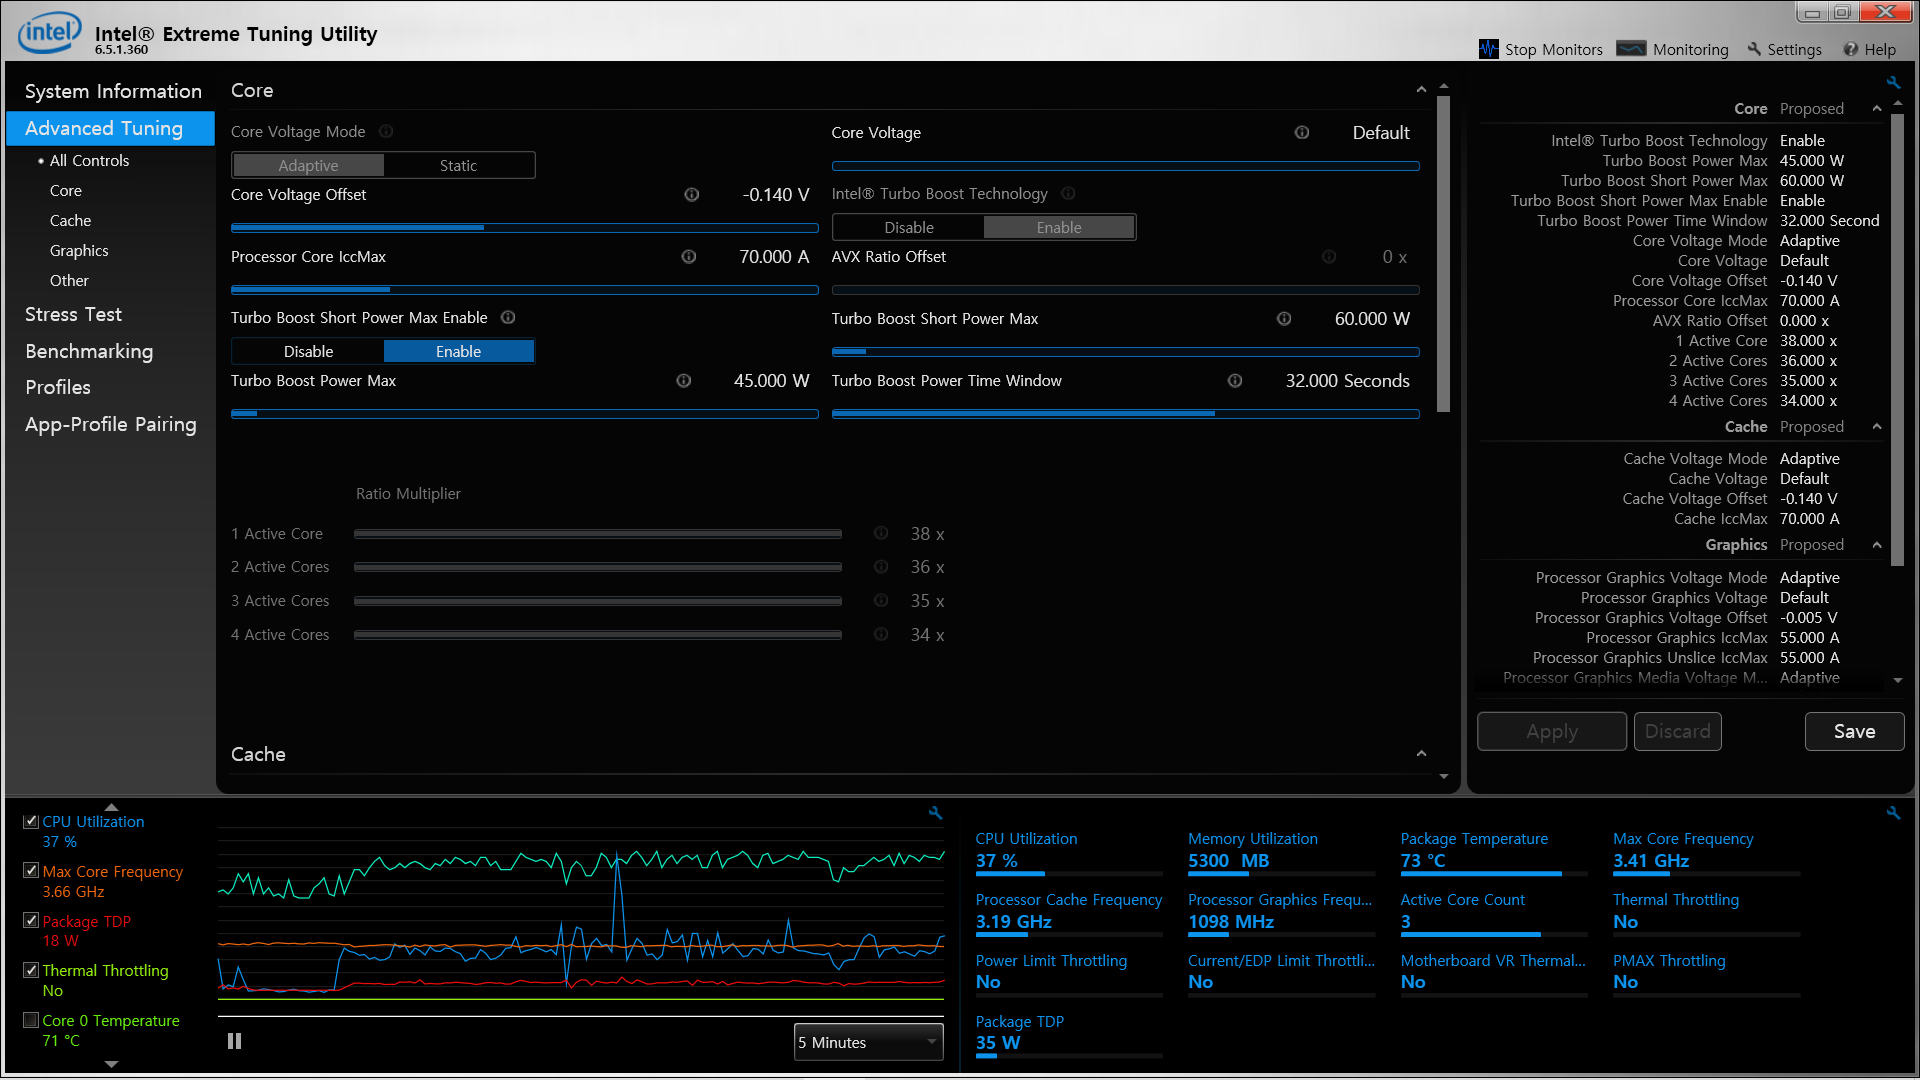The height and width of the screenshot is (1080, 1920).
Task: Select Cache sub-item in sidebar
Action: tap(70, 220)
